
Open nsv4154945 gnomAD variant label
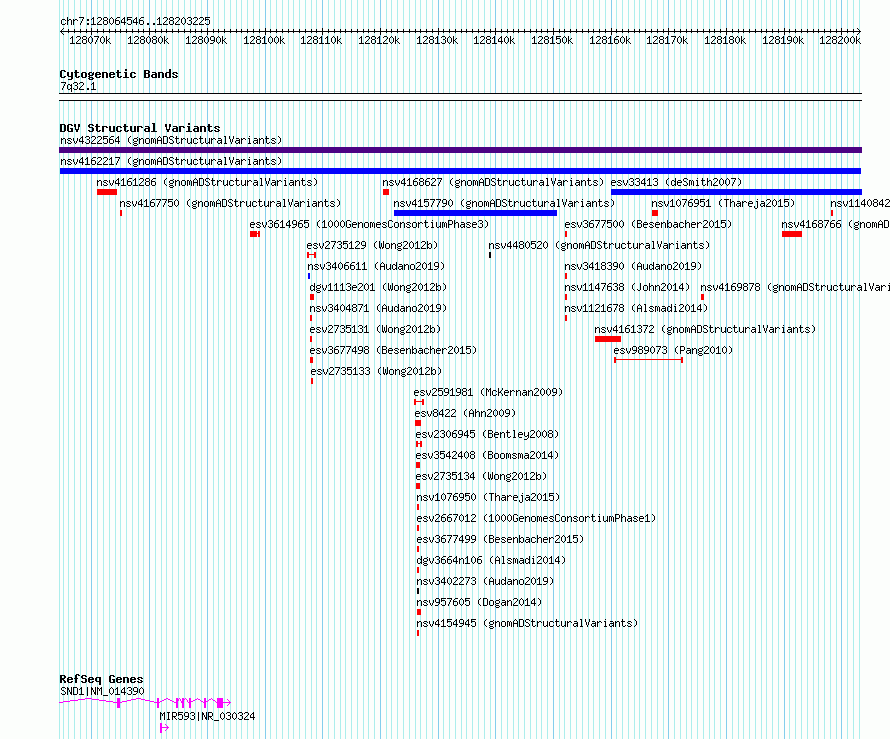(527, 623)
